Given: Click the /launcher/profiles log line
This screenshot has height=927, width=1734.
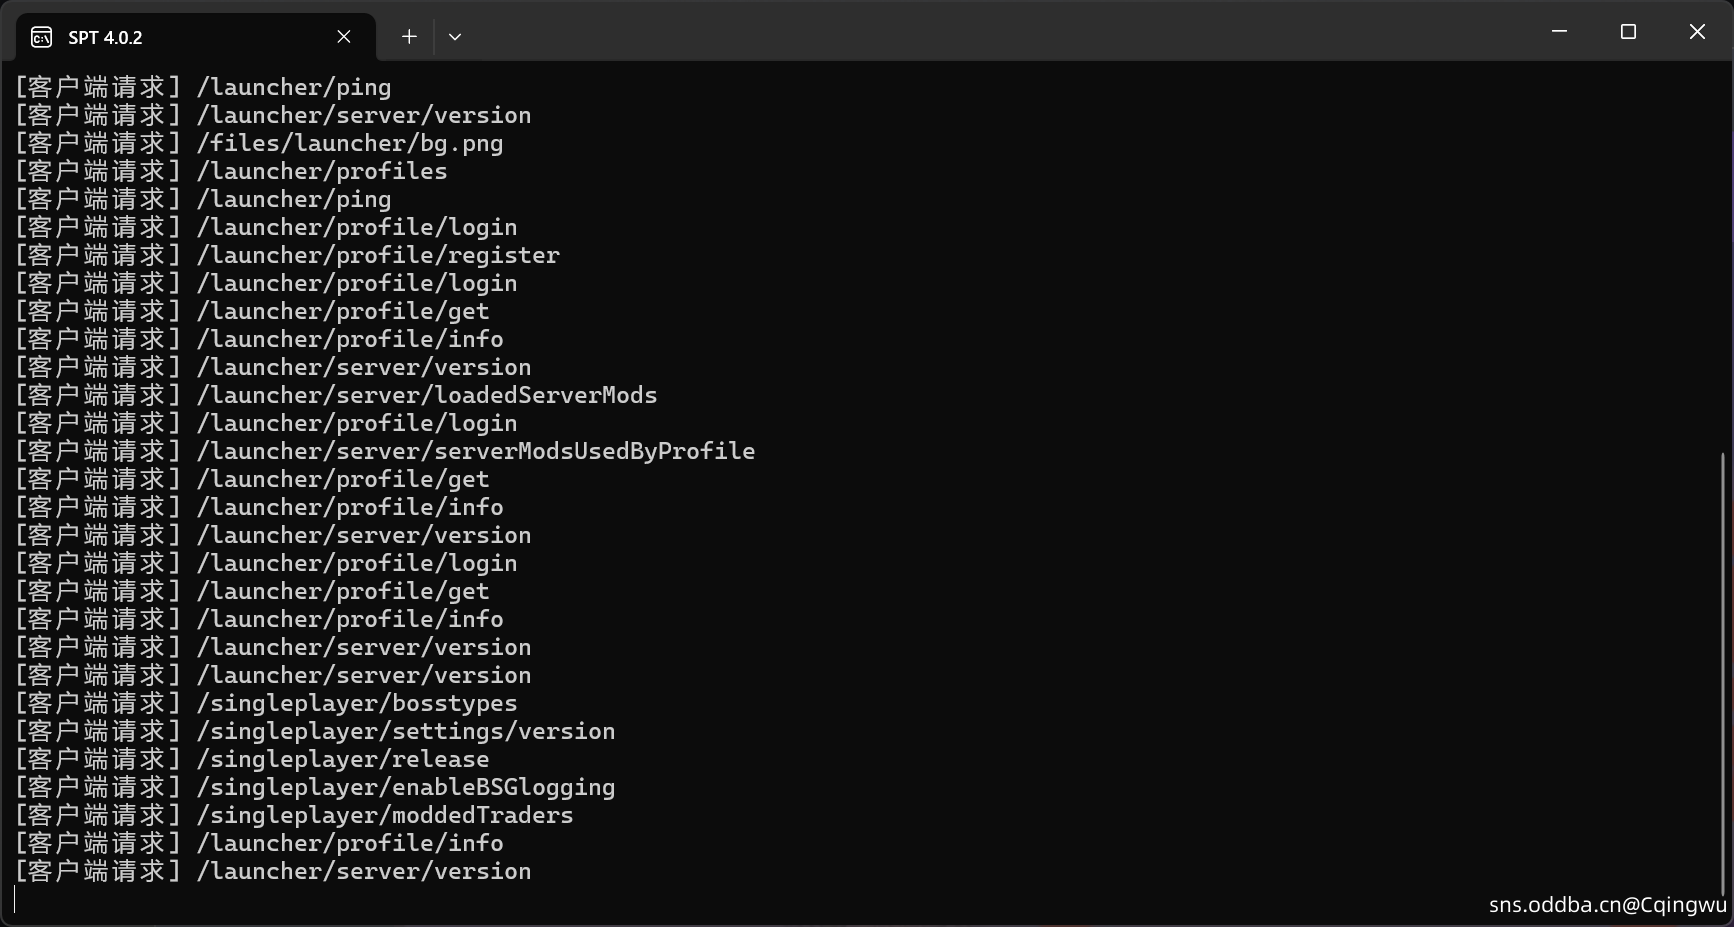Looking at the screenshot, I should (x=321, y=171).
